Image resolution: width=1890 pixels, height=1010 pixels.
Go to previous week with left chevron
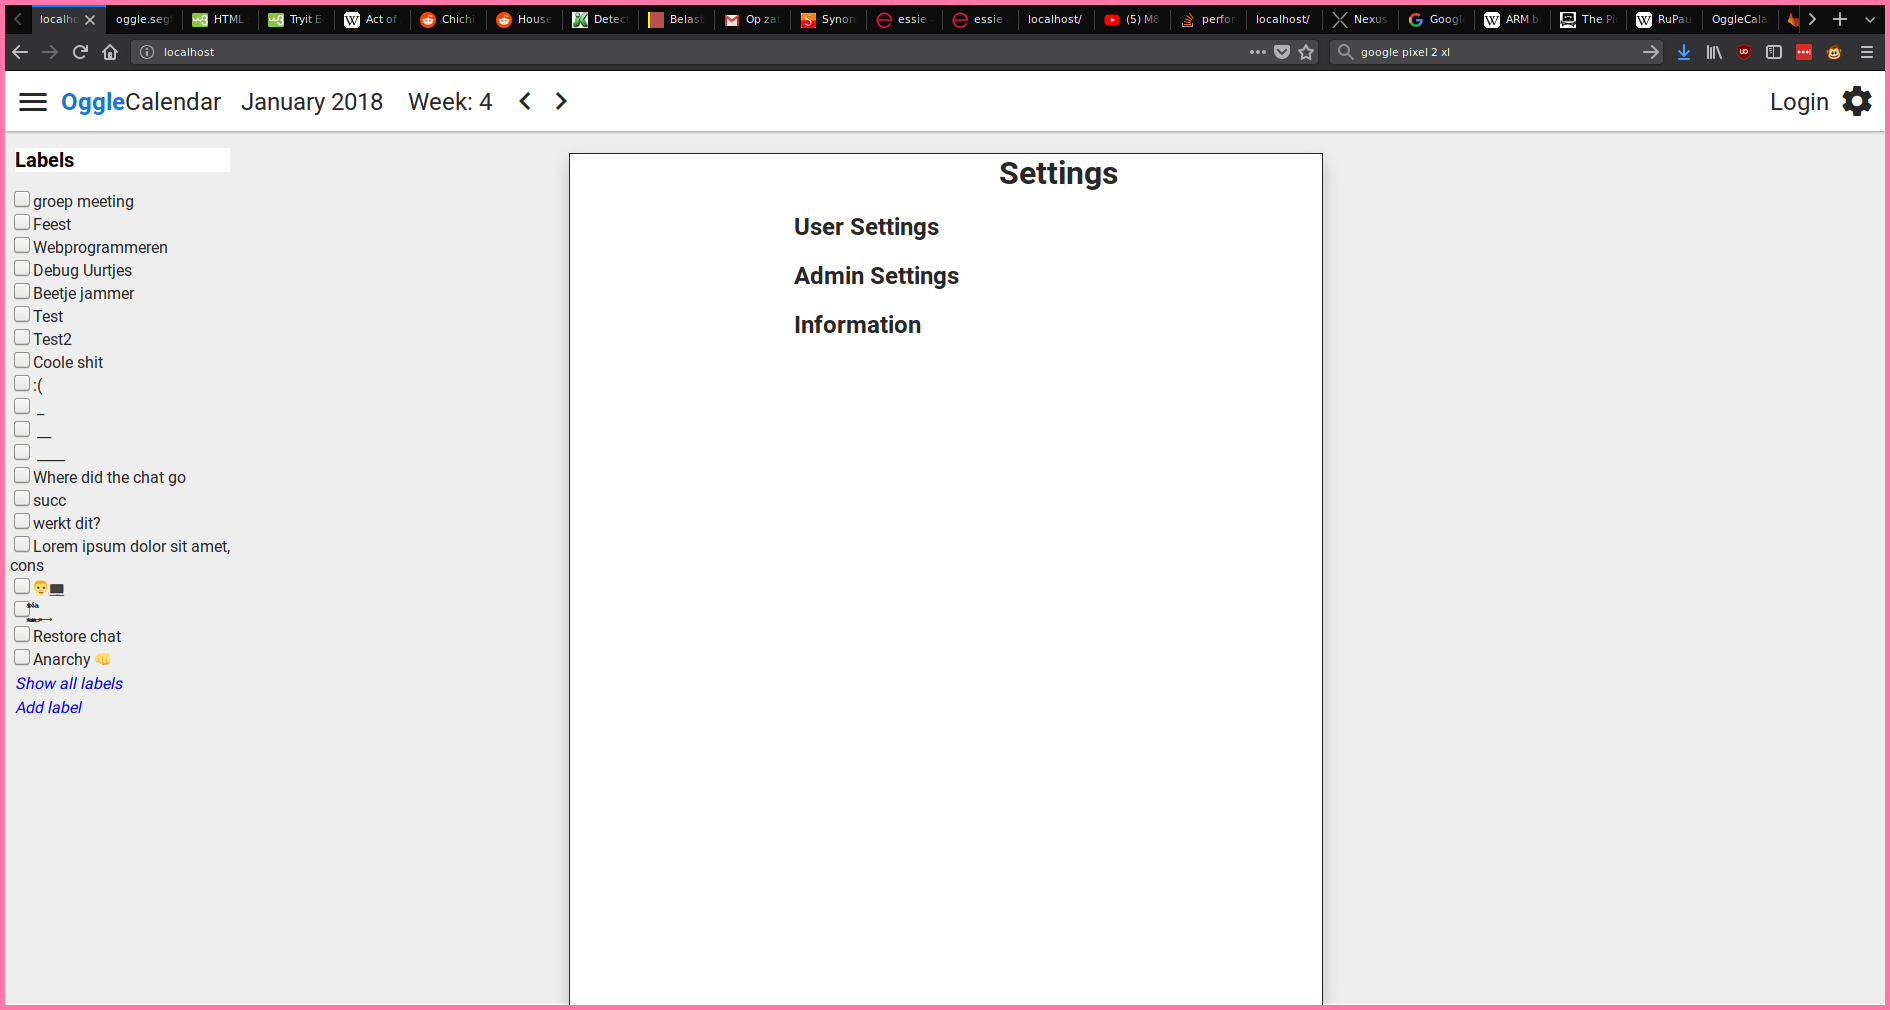[x=525, y=101]
